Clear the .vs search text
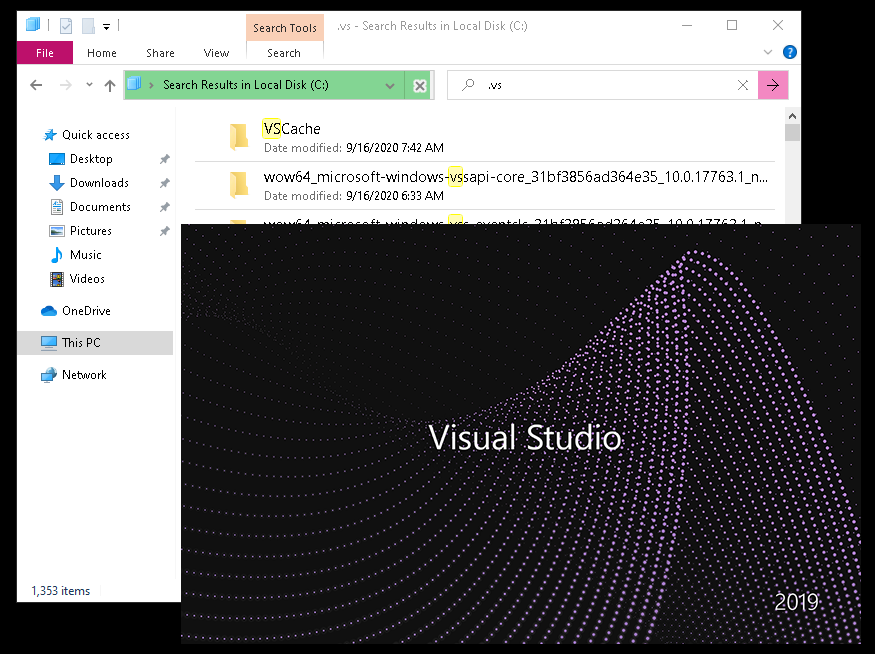 (743, 85)
